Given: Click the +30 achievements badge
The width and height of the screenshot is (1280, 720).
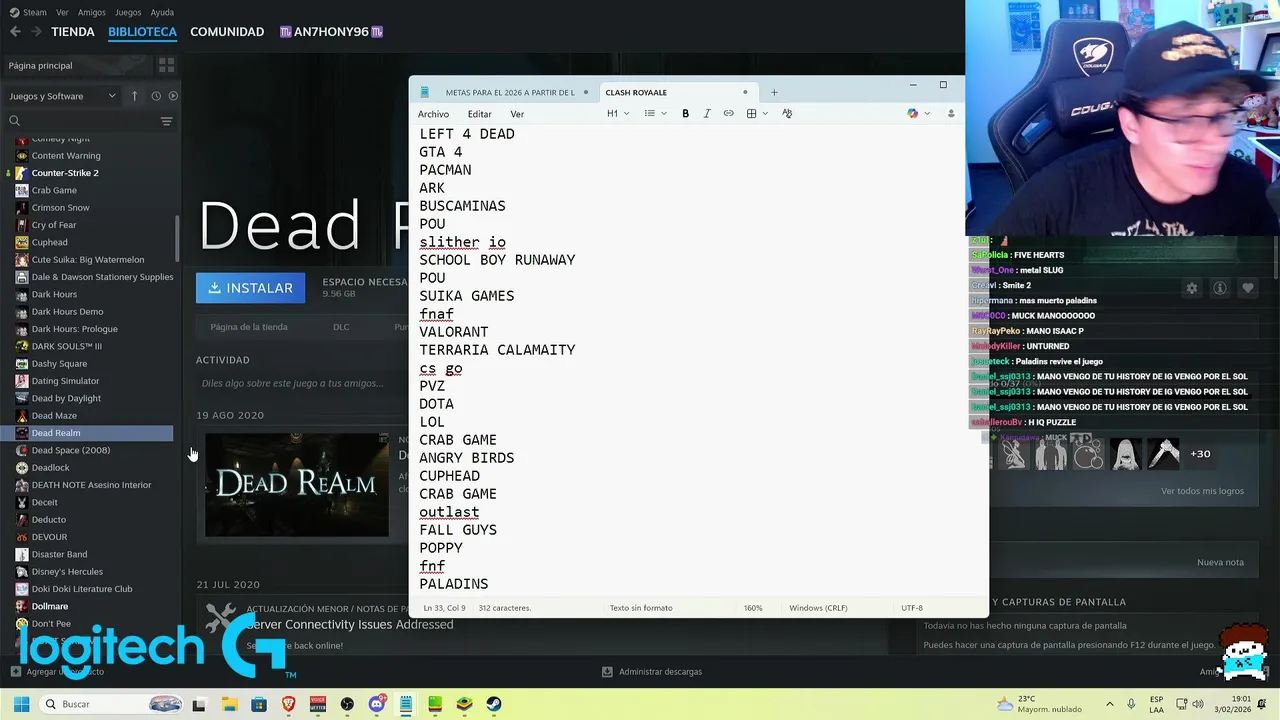Looking at the screenshot, I should pos(1200,454).
